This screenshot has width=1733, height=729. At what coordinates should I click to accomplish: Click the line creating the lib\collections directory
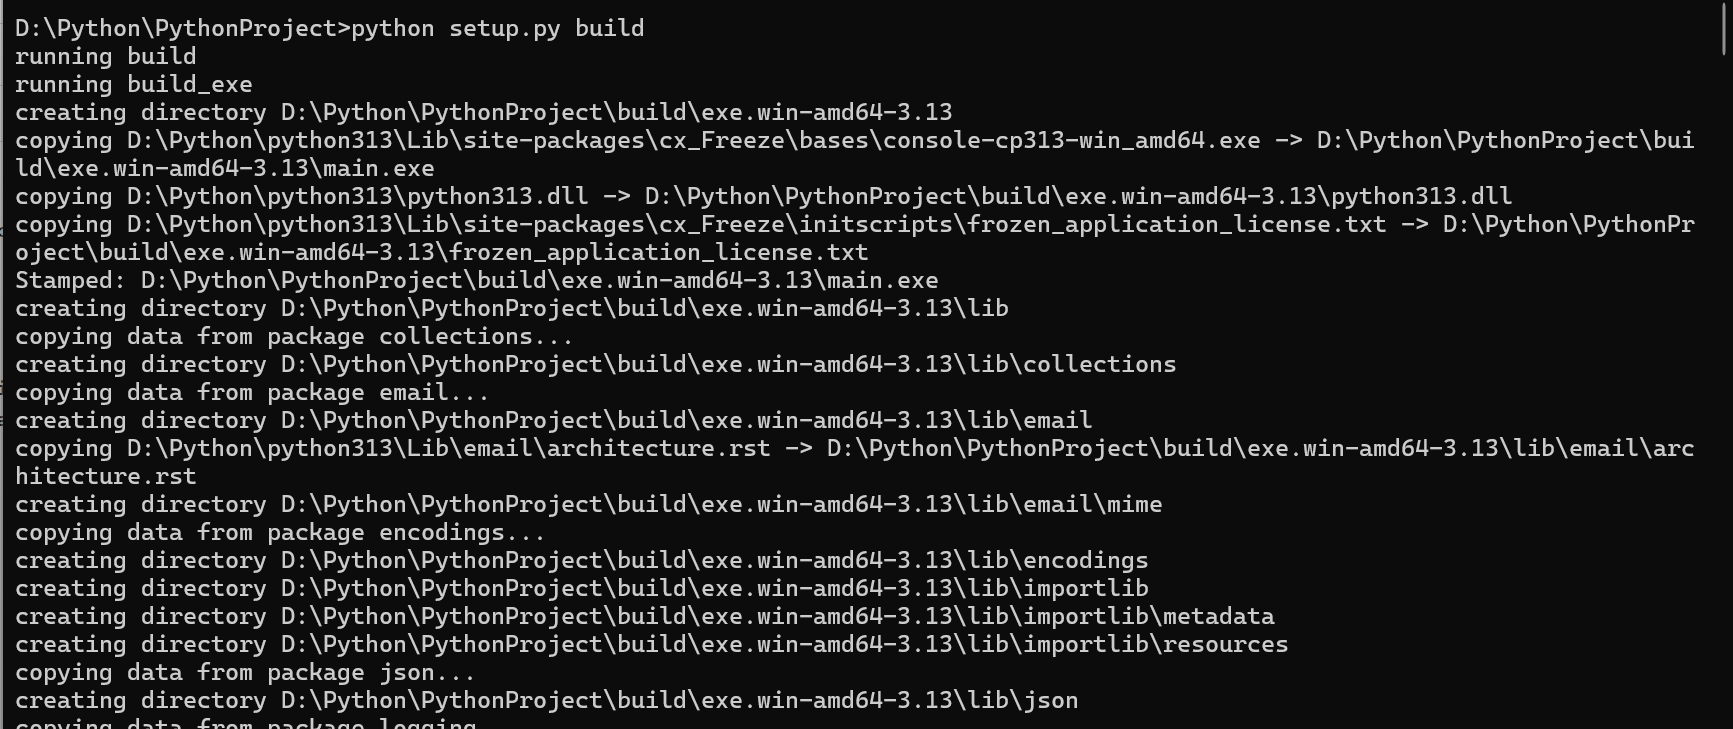point(595,364)
